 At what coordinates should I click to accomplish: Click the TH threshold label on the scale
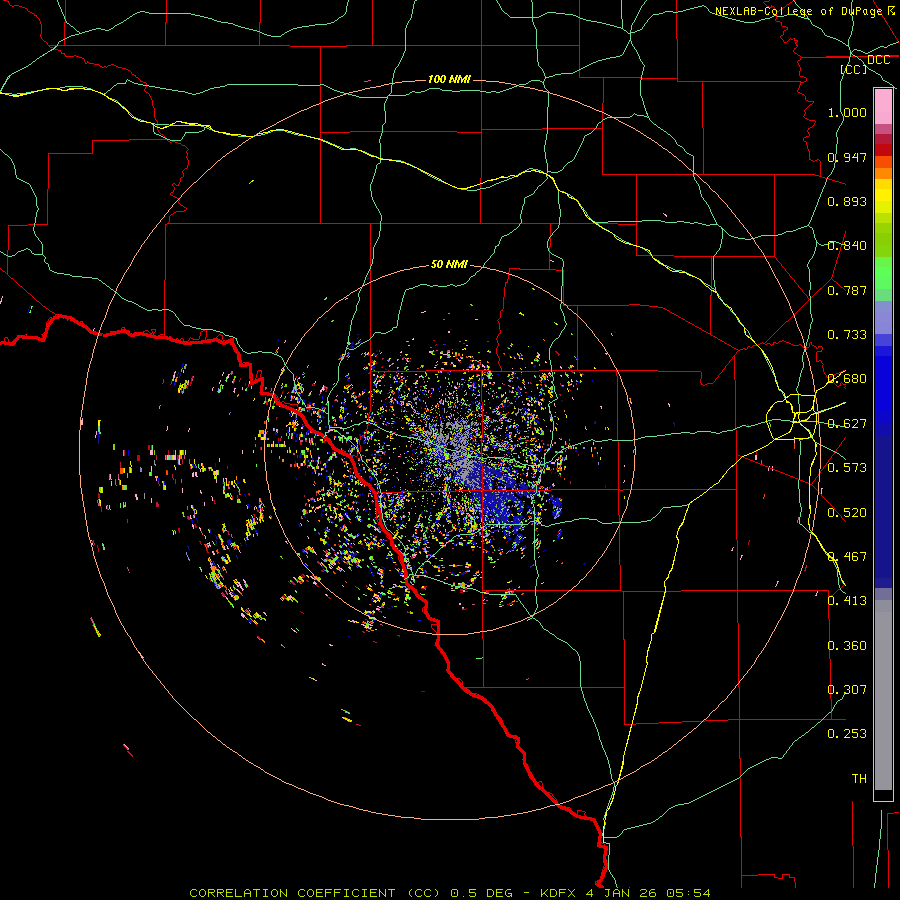tap(859, 778)
